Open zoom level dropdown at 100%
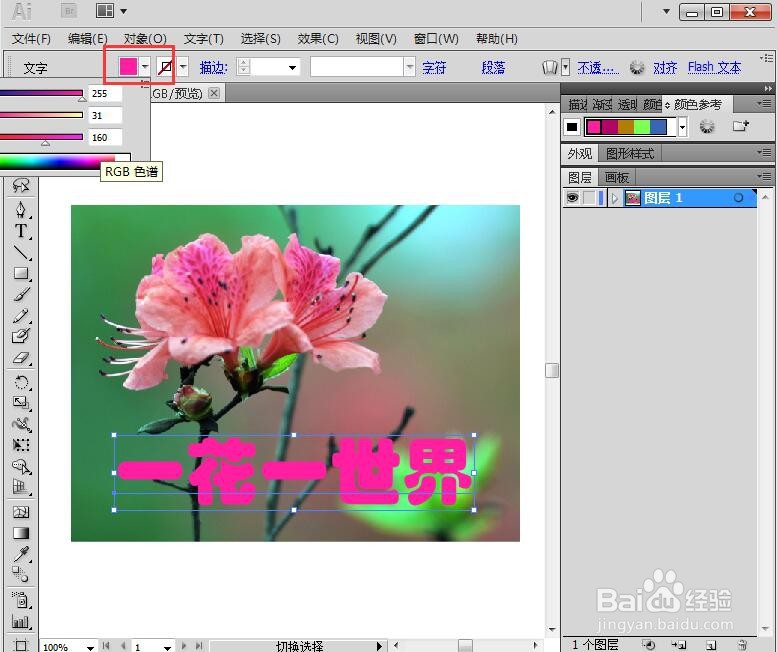 tap(90, 647)
